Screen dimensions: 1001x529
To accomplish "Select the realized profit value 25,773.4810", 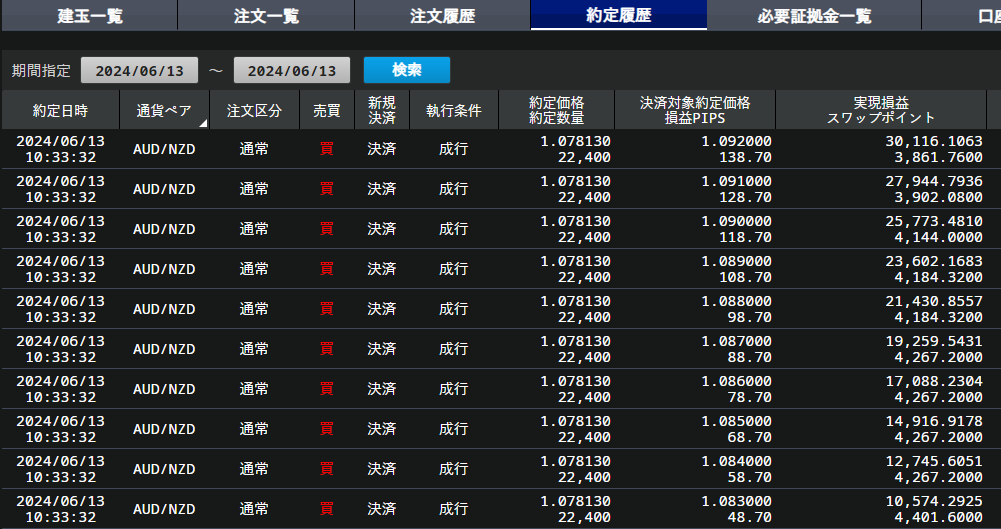I will tap(933, 221).
